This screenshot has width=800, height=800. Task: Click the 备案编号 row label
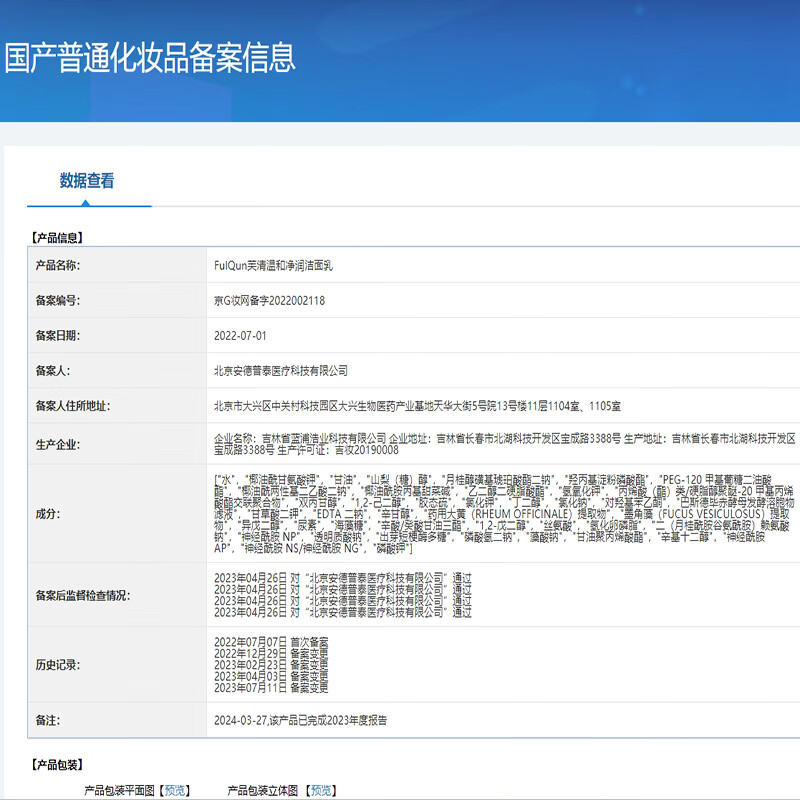tap(60, 302)
